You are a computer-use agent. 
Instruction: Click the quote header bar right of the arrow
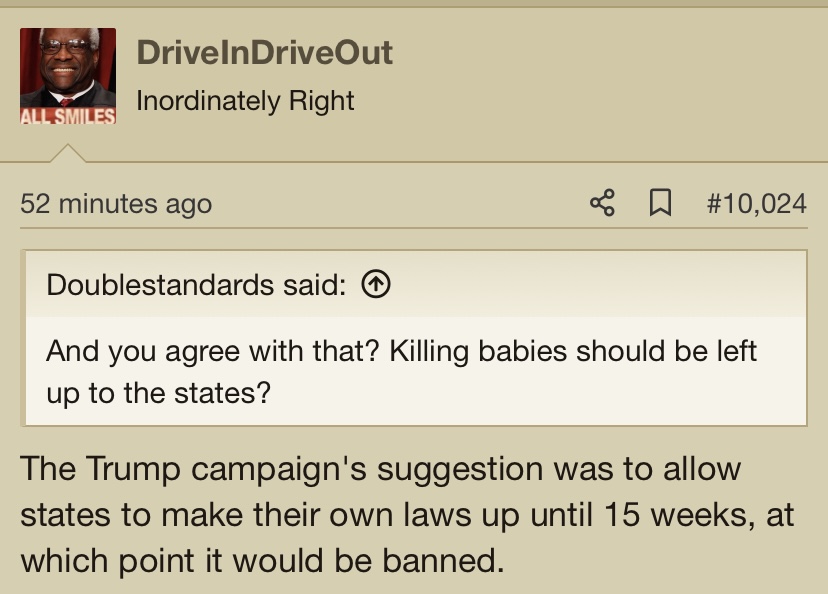[599, 285]
